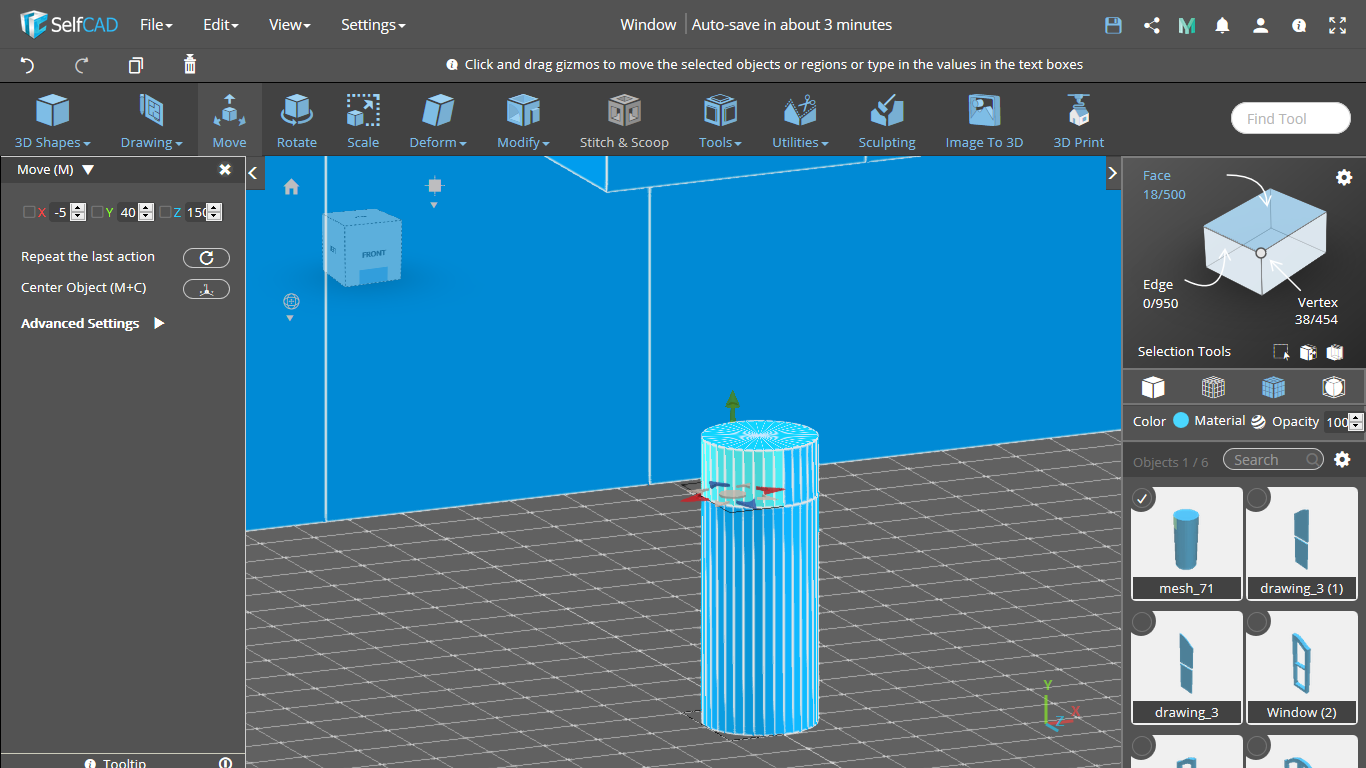The image size is (1366, 768).
Task: Open the Edit menu
Action: pos(221,25)
